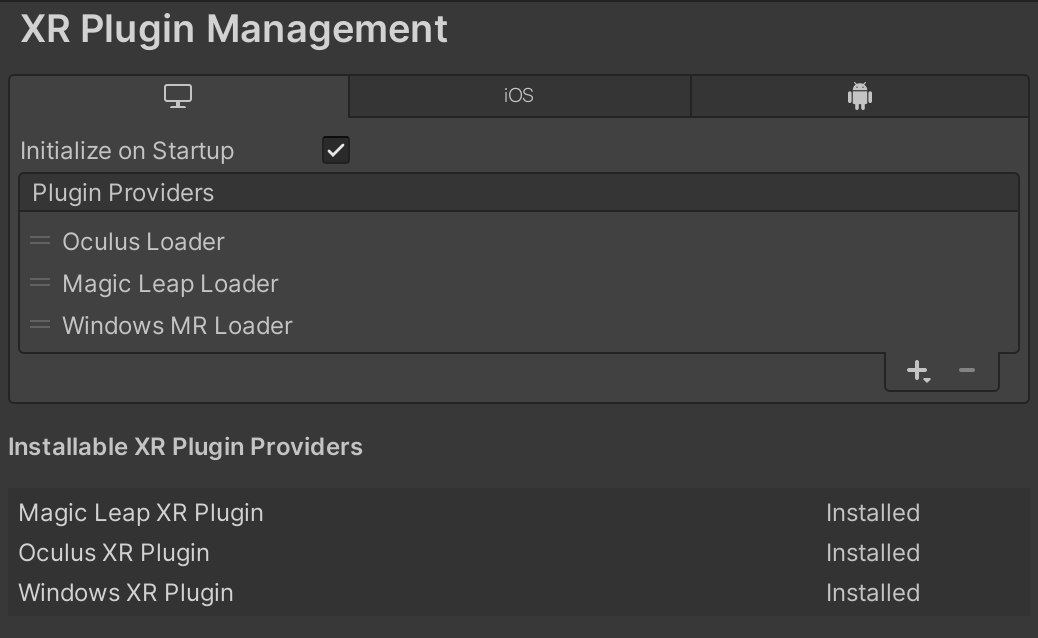This screenshot has width=1038, height=638.
Task: Click the remove plugin provider minus button
Action: [966, 371]
